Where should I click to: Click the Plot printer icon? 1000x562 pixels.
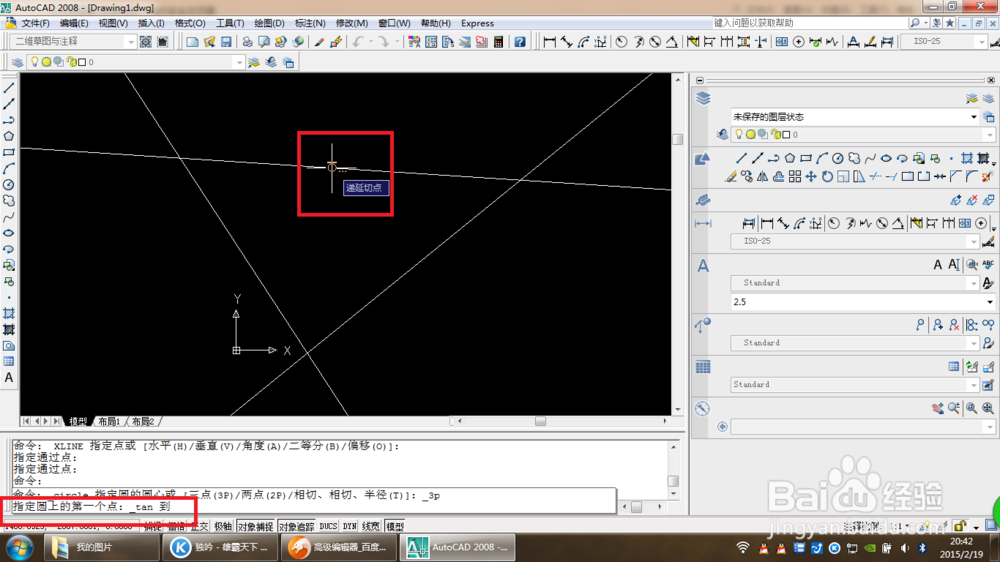point(247,42)
